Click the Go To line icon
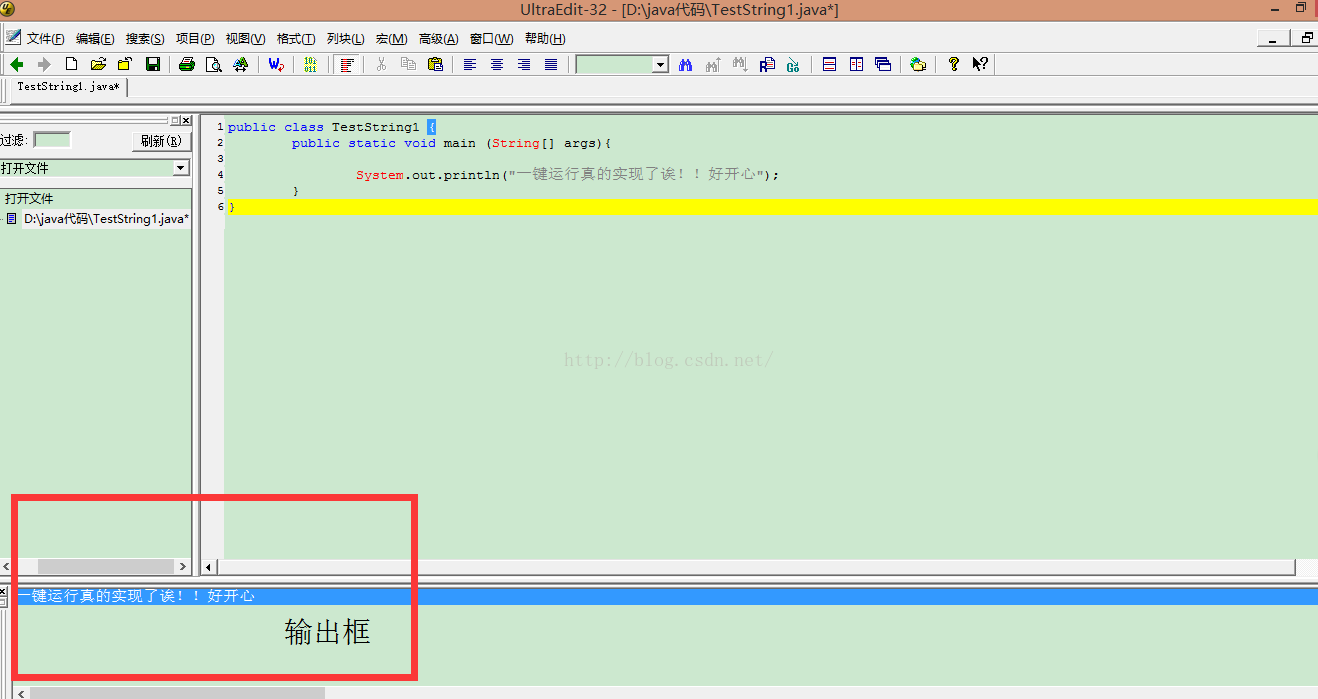Screen dimensions: 1318x699 tap(793, 64)
